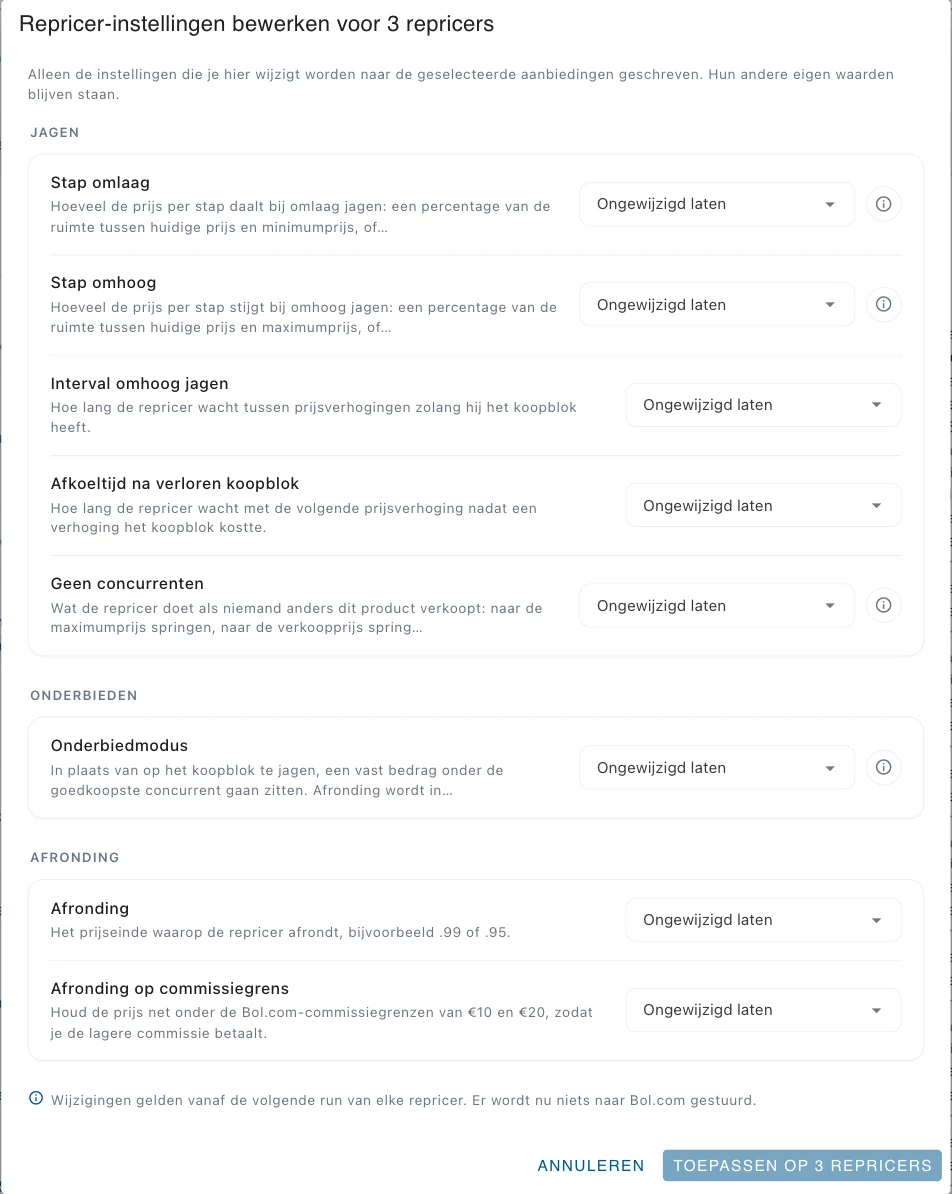Click the Afronding setting description text
The image size is (952, 1194).
click(280, 933)
